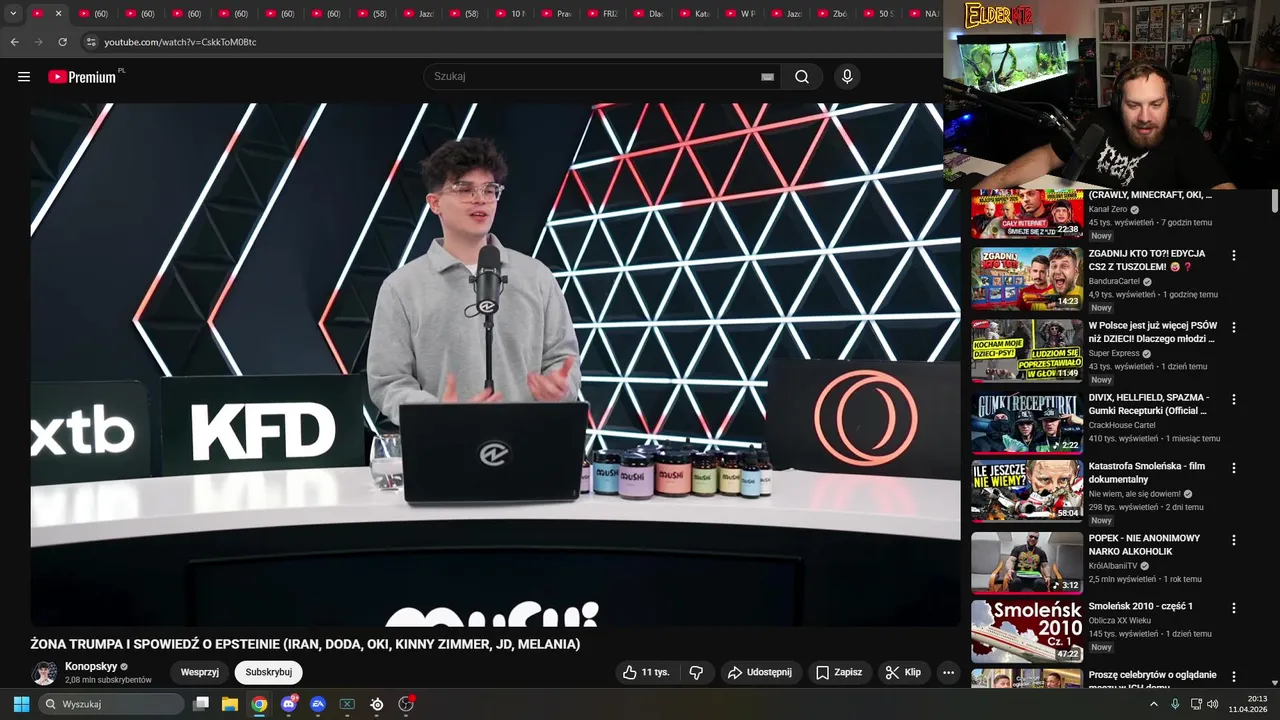Screen dimensions: 1280x720
Task: Like the video with 11 tys. thumbs up
Action: tap(646, 673)
